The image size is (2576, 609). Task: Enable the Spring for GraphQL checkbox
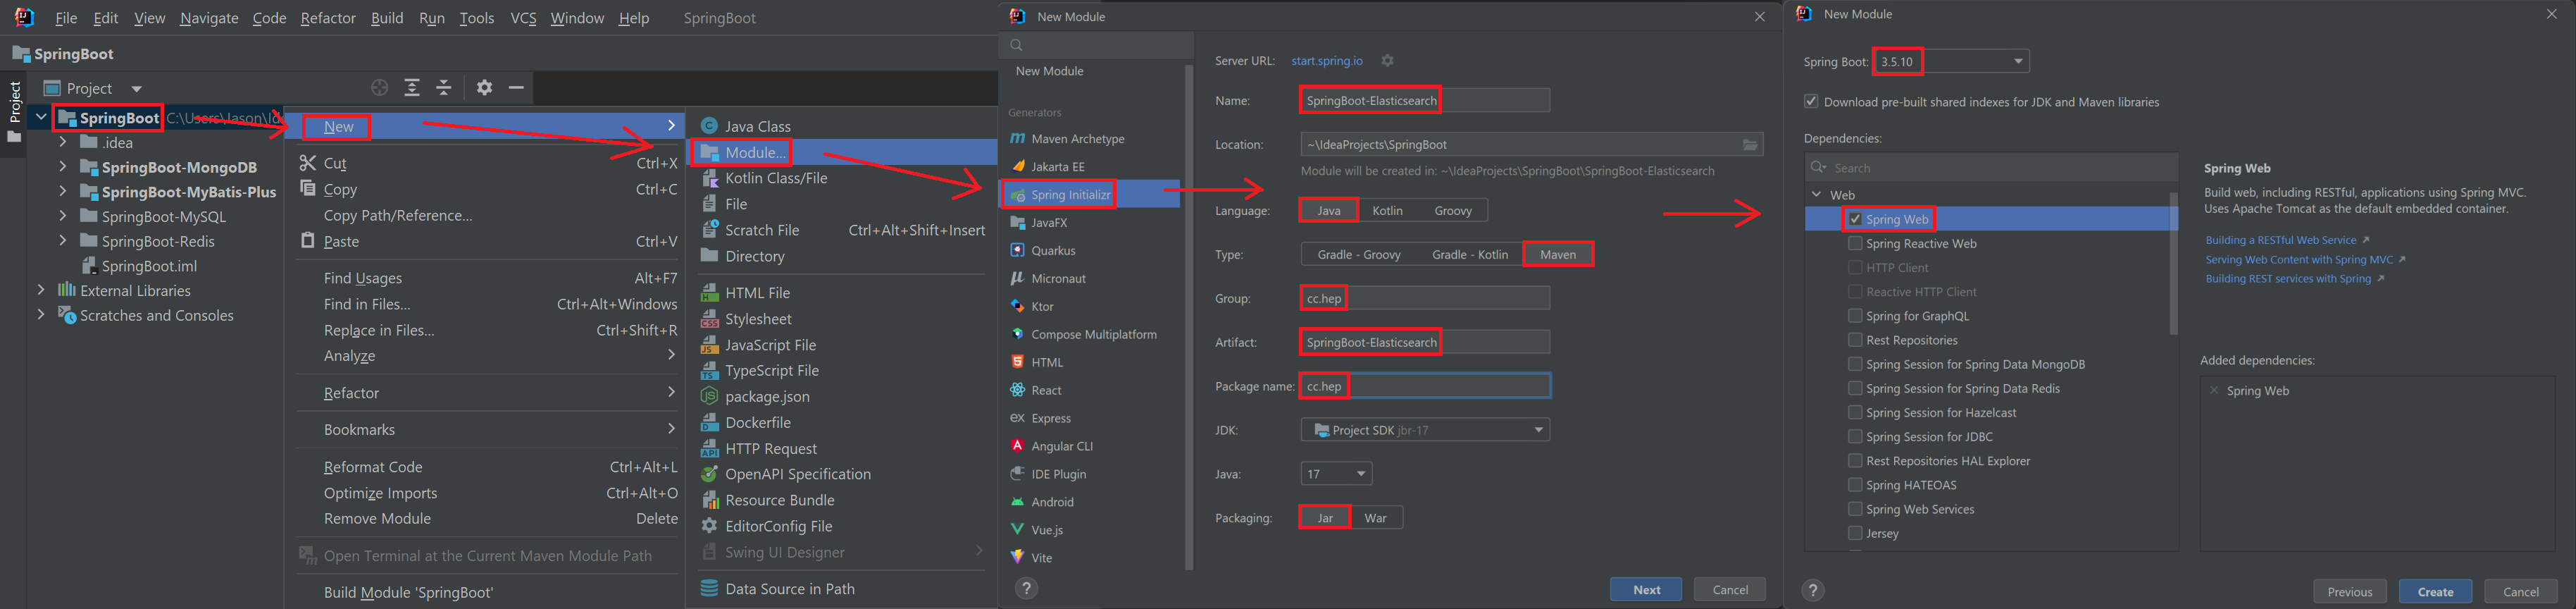pos(1855,316)
